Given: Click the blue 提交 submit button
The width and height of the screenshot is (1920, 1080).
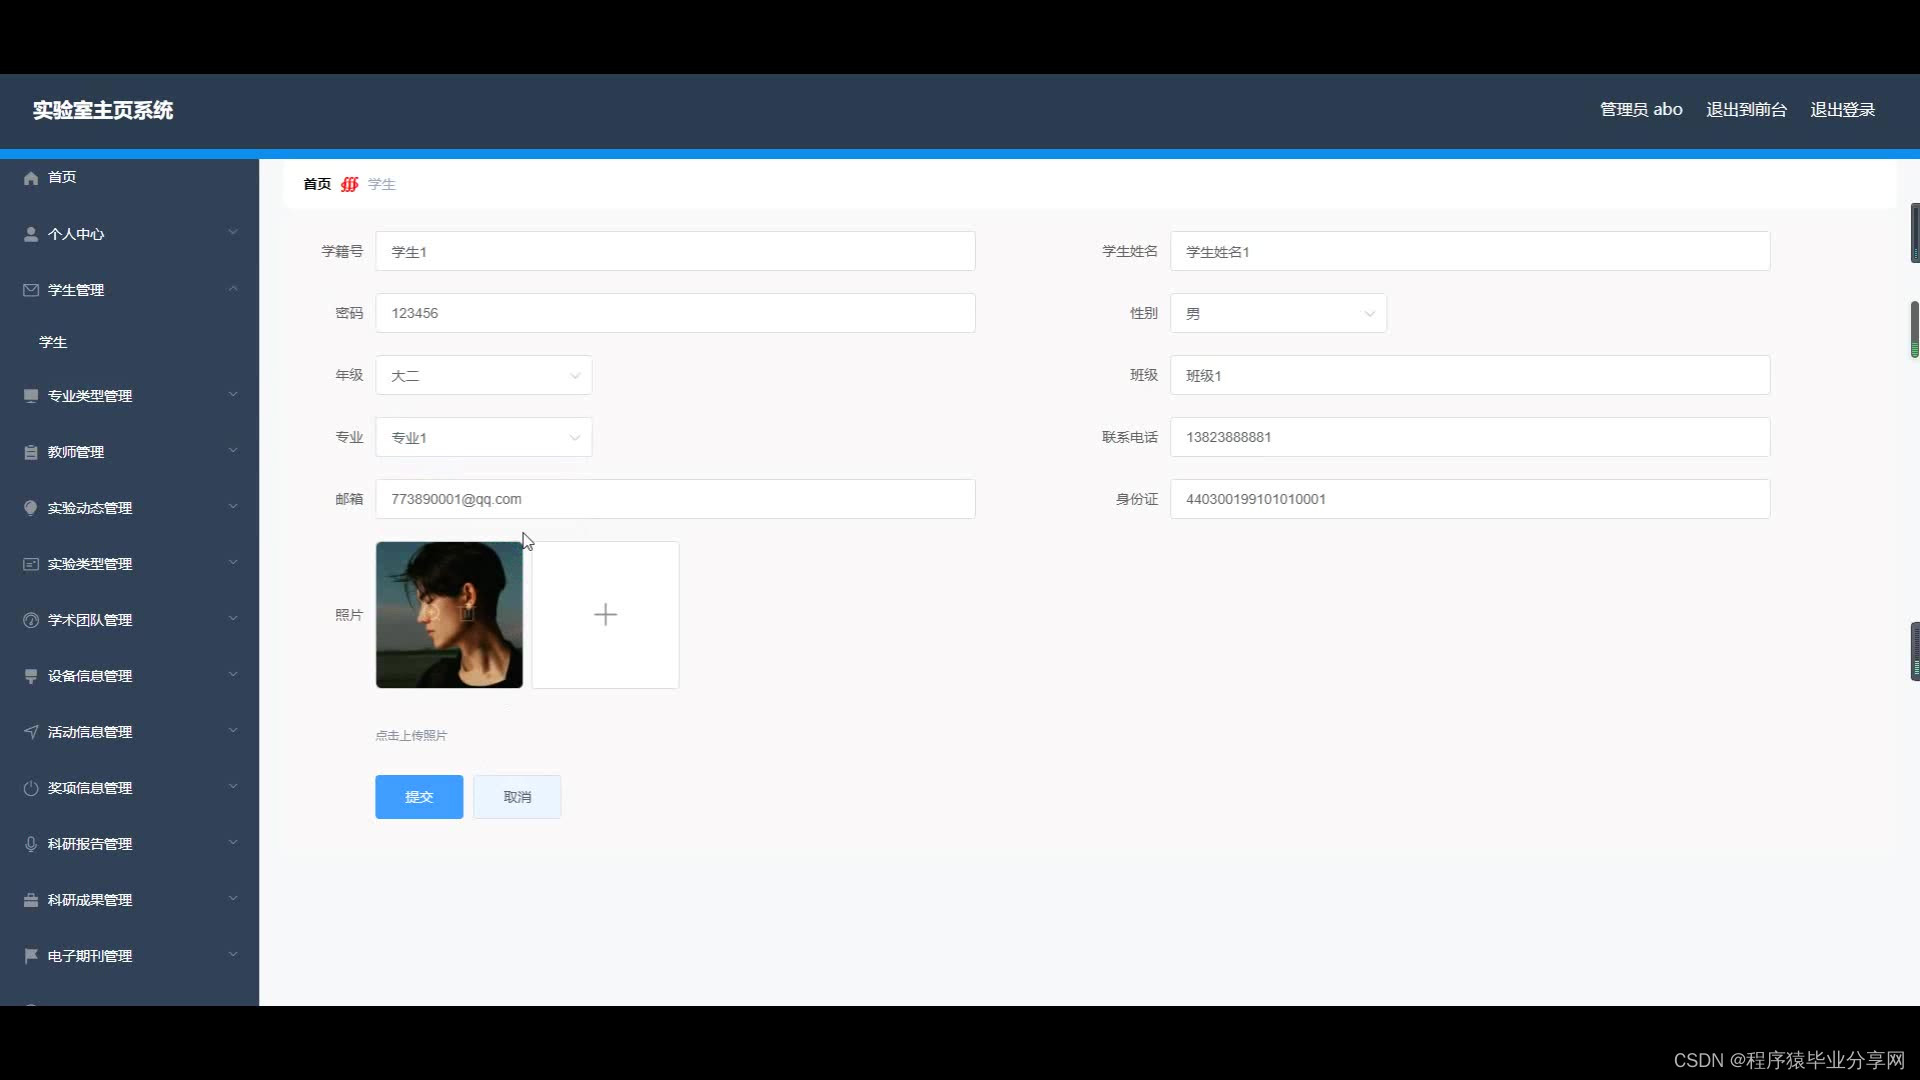Looking at the screenshot, I should coord(419,797).
